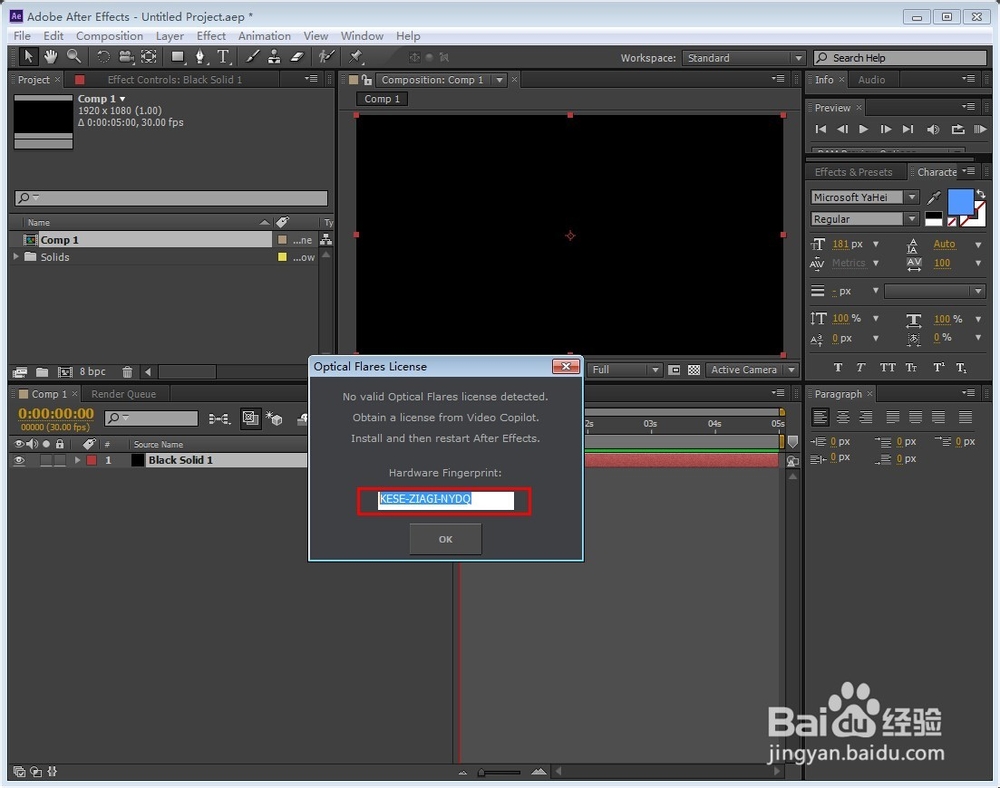Click the Hardware Fingerprint text field

point(446,499)
